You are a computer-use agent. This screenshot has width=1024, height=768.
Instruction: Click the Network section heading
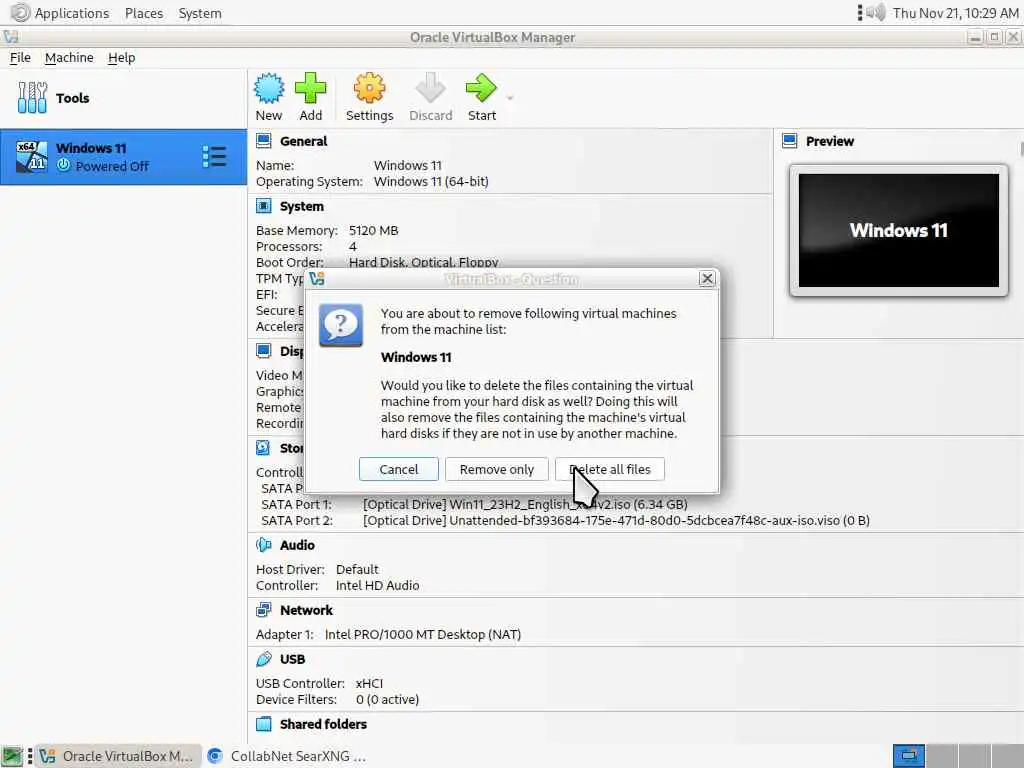click(x=306, y=610)
